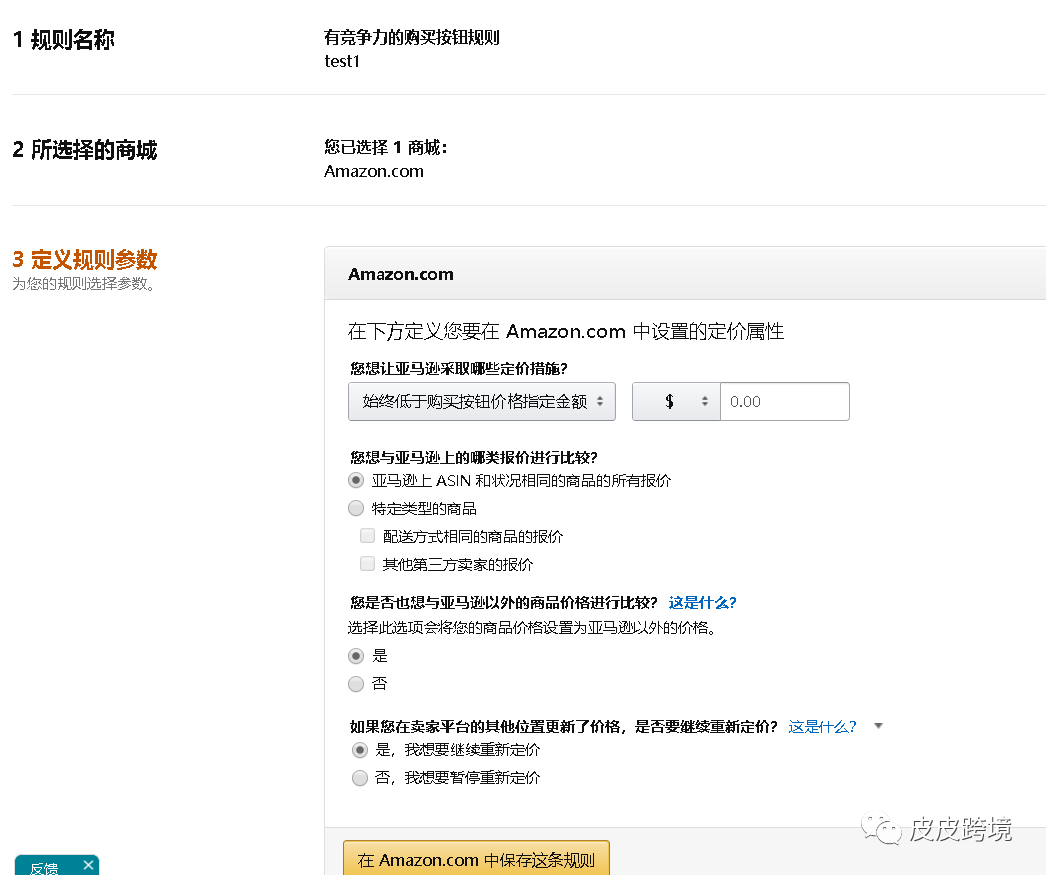1046x875 pixels.
Task: Click the 为您的规则选择参数。 helper text
Action: [x=84, y=283]
